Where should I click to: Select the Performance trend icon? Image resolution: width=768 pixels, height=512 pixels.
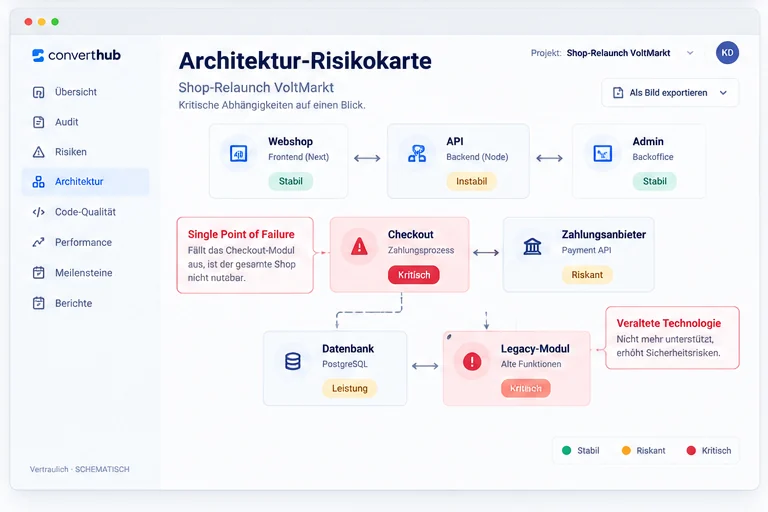(x=39, y=242)
